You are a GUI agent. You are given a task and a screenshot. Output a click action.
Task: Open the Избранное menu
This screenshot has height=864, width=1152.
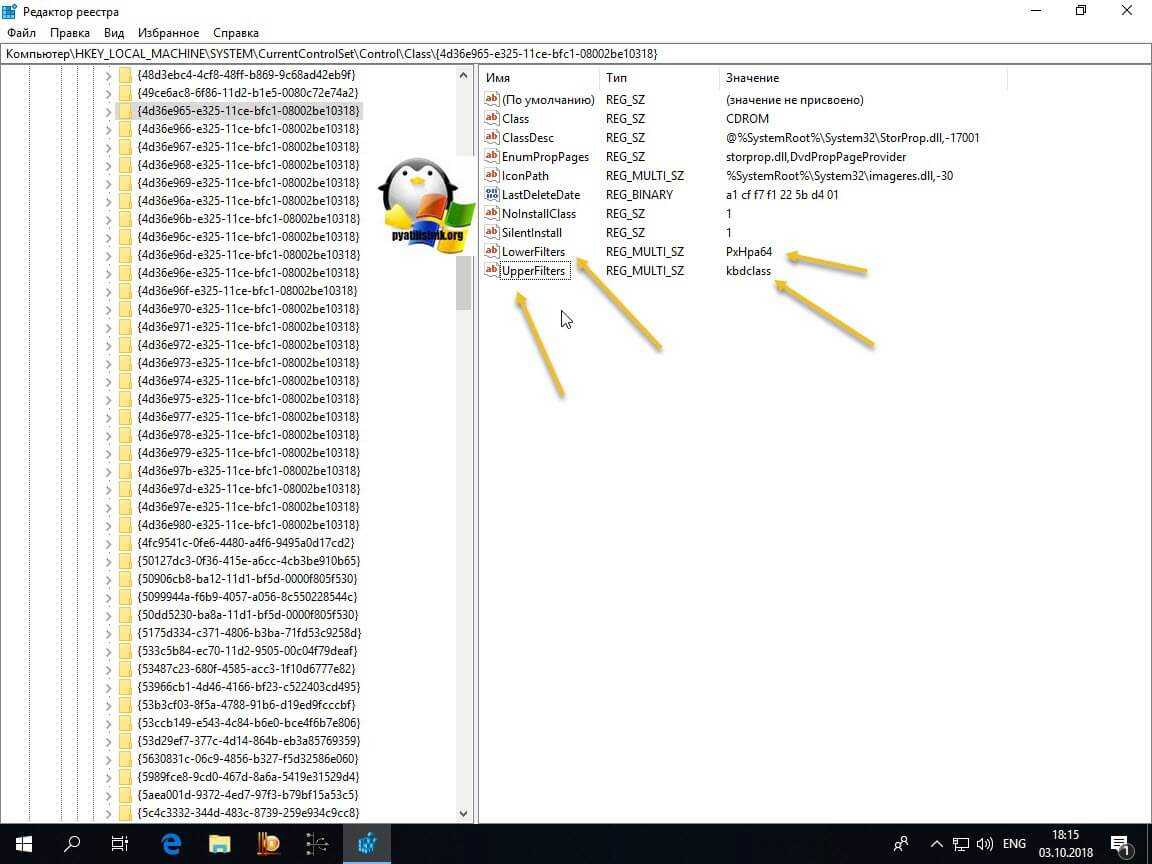[x=168, y=33]
